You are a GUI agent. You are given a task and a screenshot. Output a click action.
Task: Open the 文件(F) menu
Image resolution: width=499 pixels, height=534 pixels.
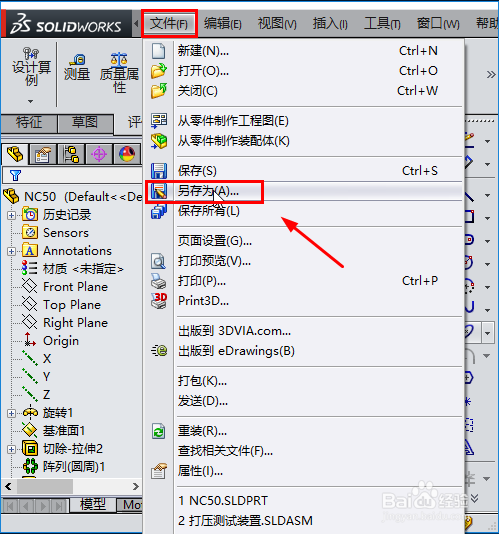[169, 23]
